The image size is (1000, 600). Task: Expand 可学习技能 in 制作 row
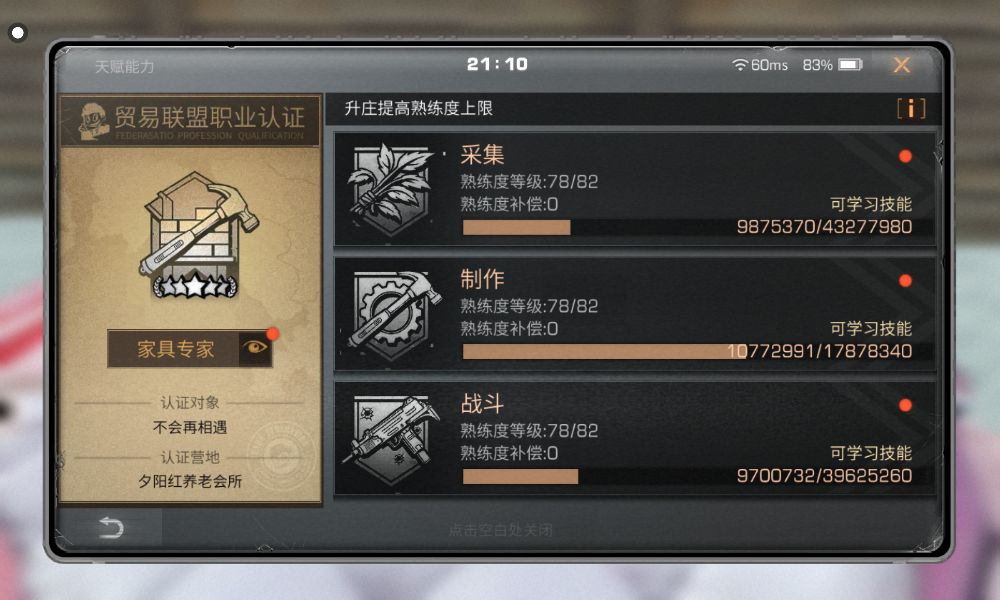871,328
